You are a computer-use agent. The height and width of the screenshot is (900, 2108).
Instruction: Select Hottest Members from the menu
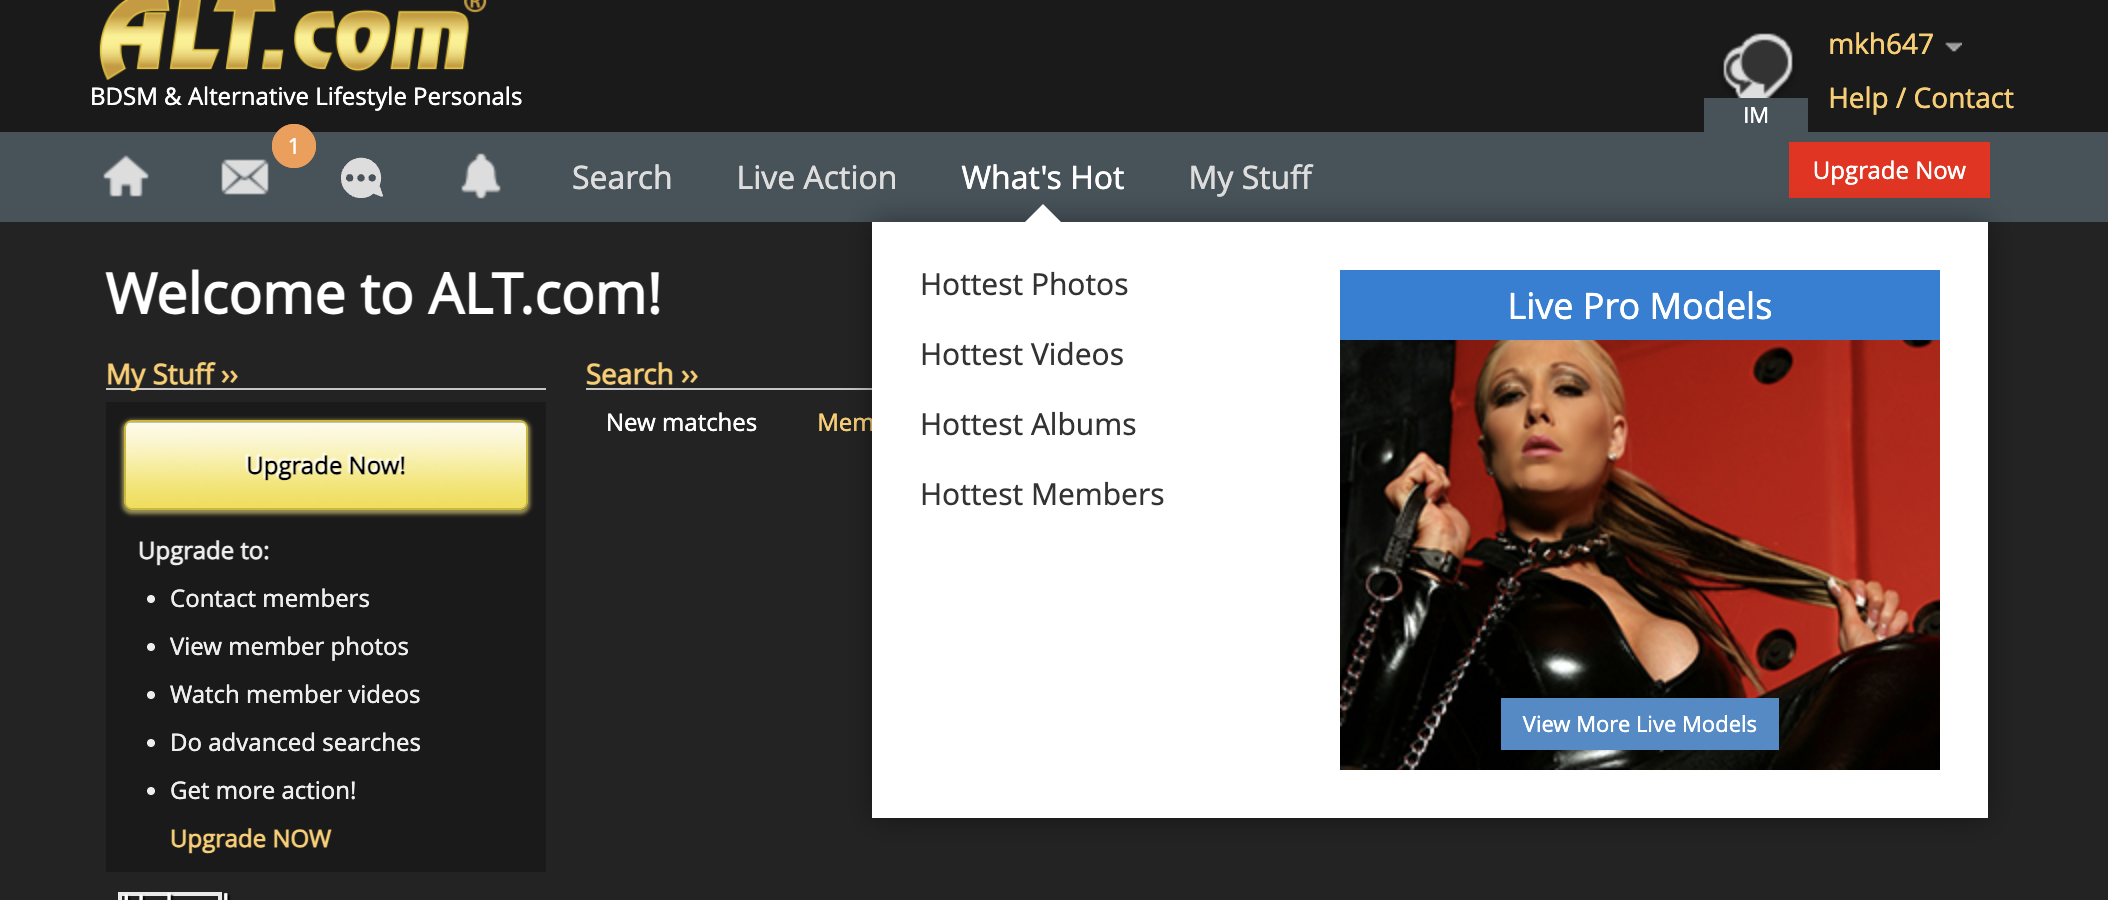click(1042, 495)
